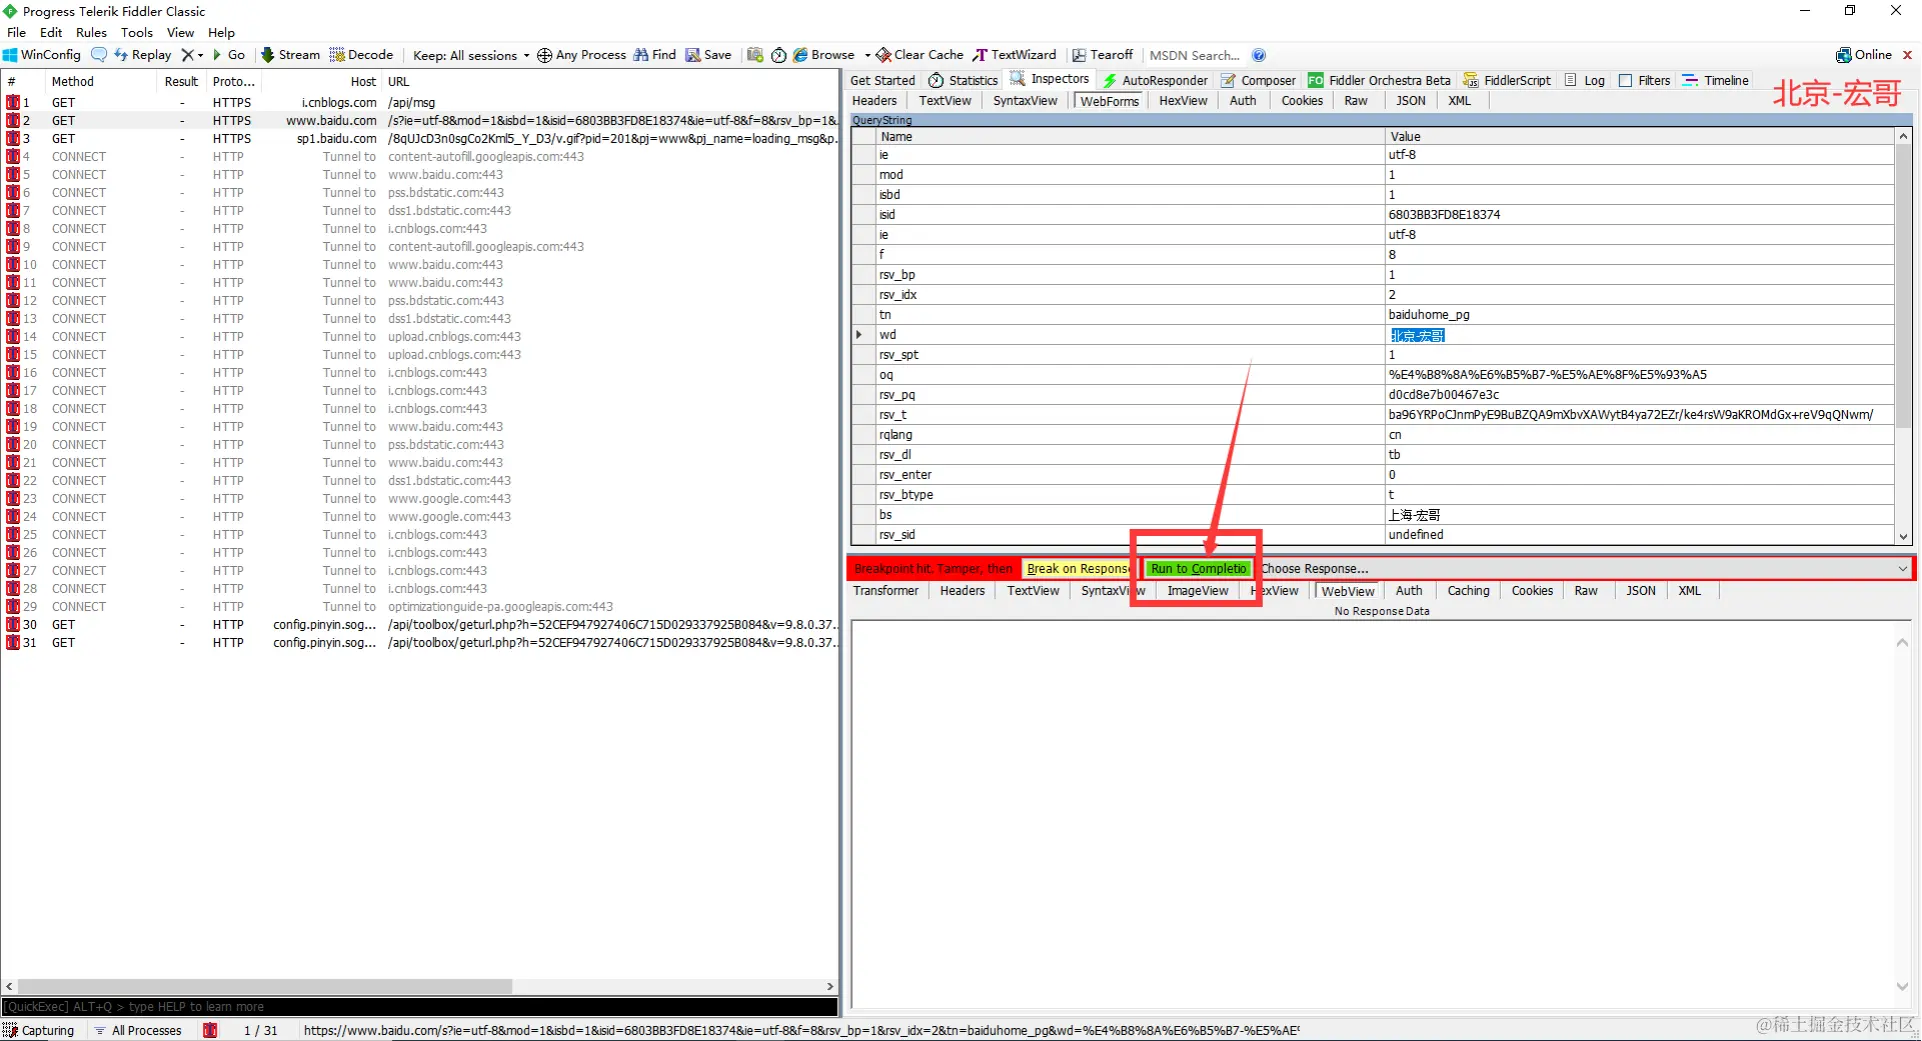Viewport: 1922px width, 1041px height.
Task: Click the timer stopwatch icon in toolbar
Action: pyautogui.click(x=778, y=55)
